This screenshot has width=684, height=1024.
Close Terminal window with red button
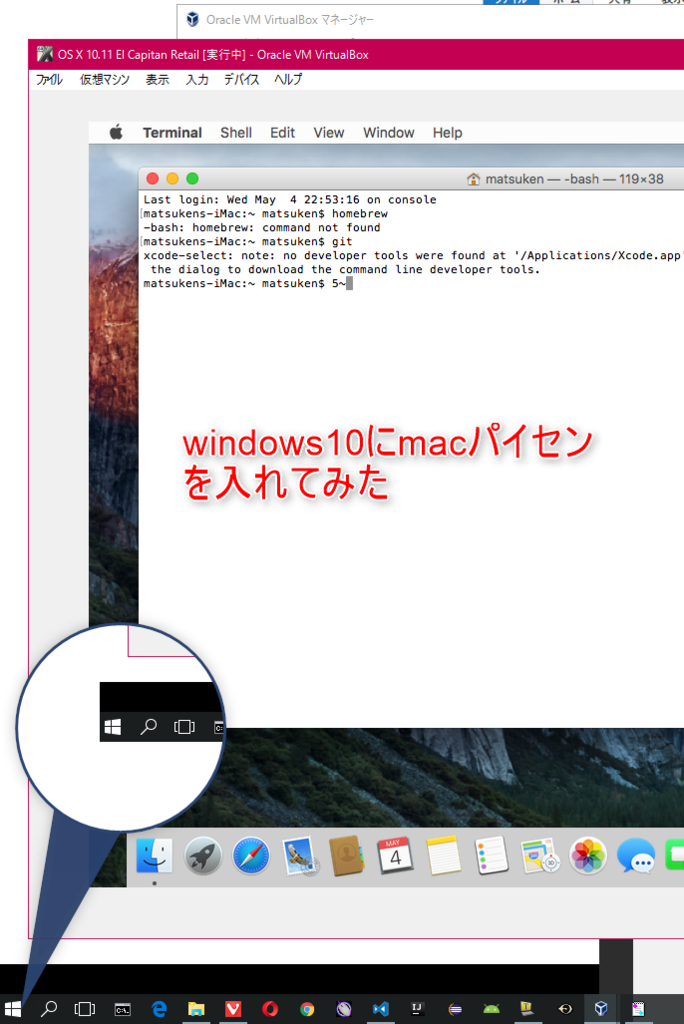click(x=153, y=178)
